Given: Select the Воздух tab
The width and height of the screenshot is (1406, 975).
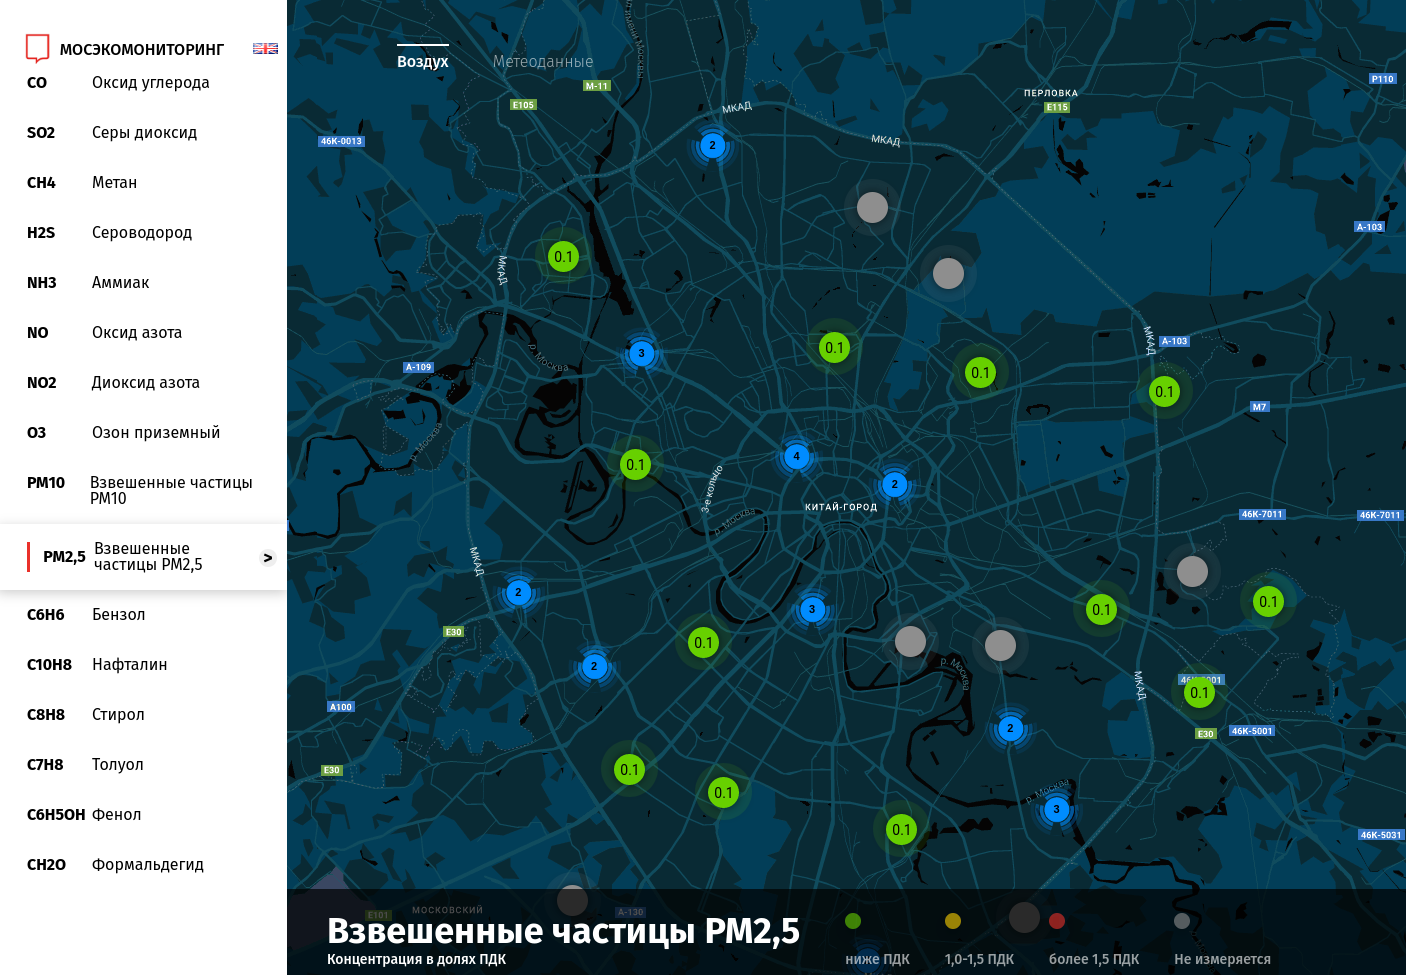Looking at the screenshot, I should [x=422, y=62].
